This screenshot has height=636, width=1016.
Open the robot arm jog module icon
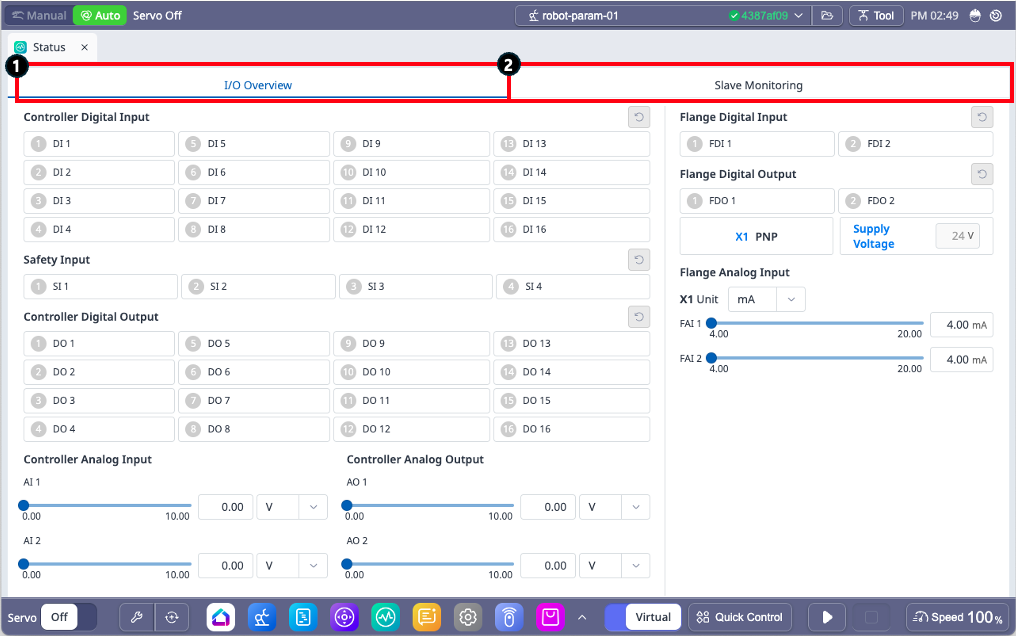[262, 617]
